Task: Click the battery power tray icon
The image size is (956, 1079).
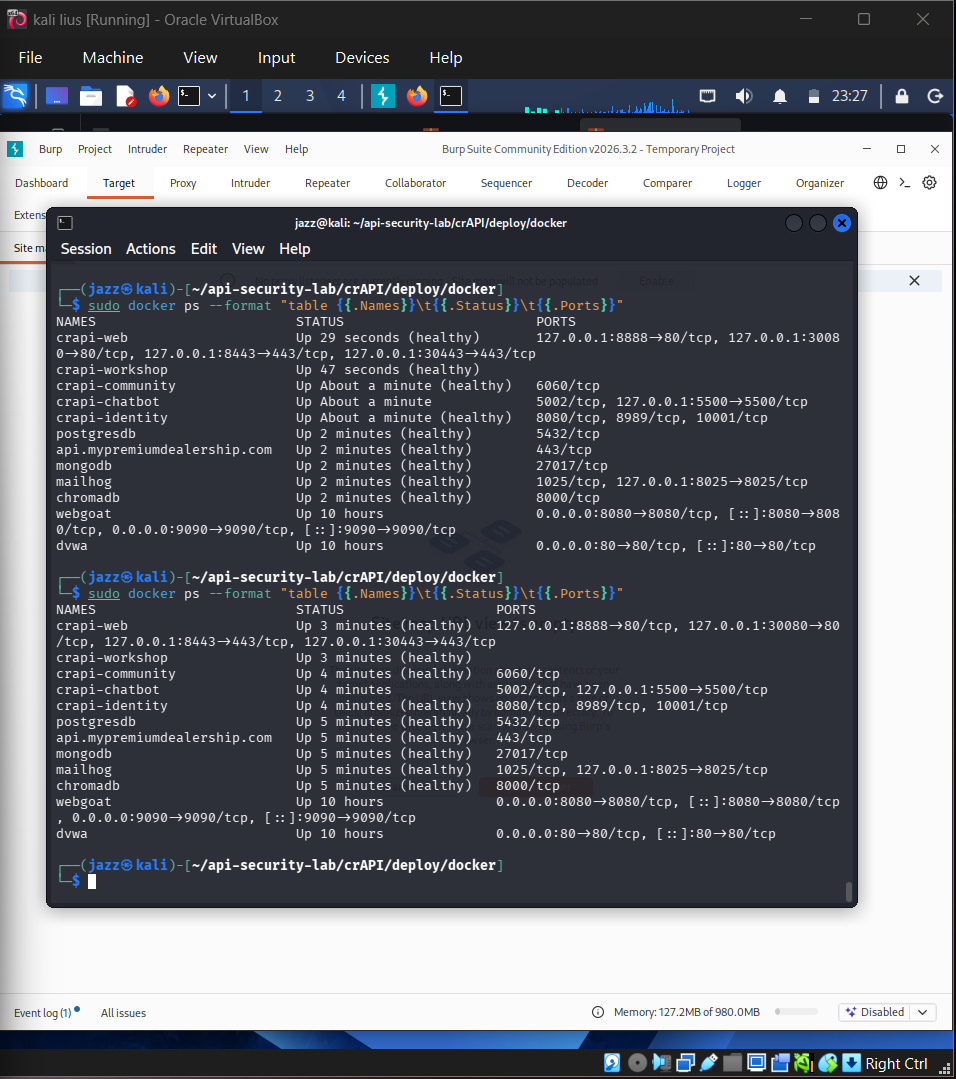Action: [814, 96]
